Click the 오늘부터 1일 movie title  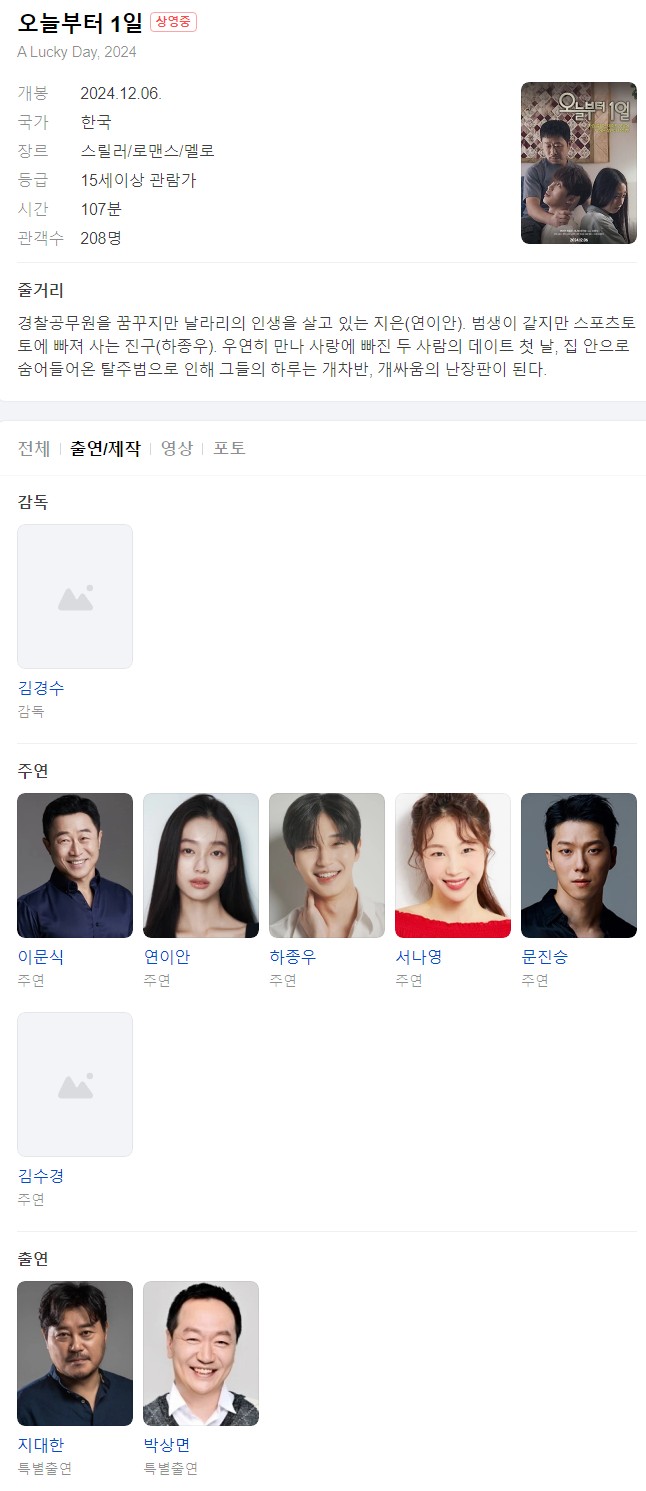click(80, 24)
